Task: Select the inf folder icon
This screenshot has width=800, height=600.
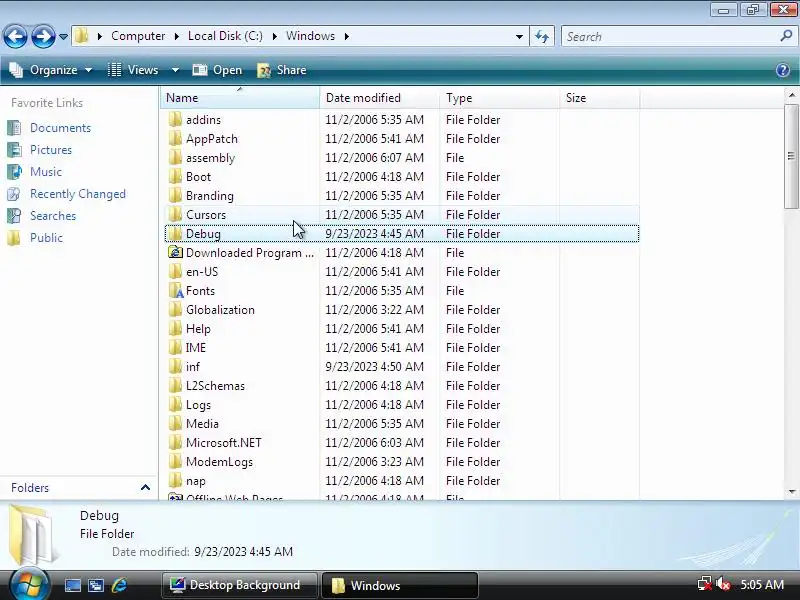Action: [x=175, y=366]
